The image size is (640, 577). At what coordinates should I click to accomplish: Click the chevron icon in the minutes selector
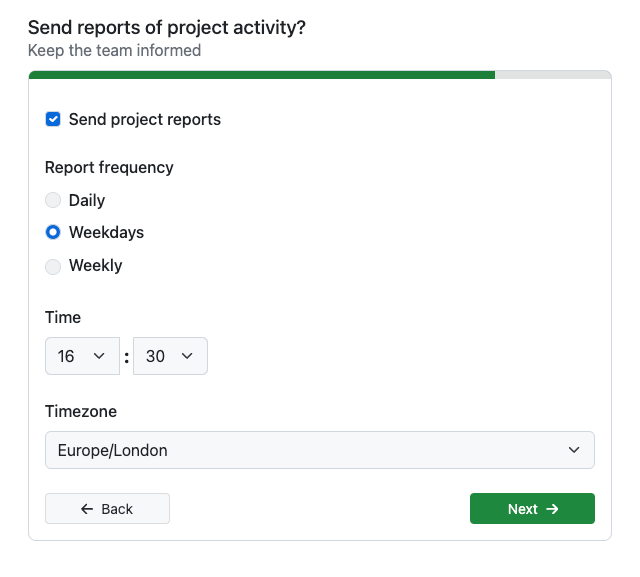187,356
